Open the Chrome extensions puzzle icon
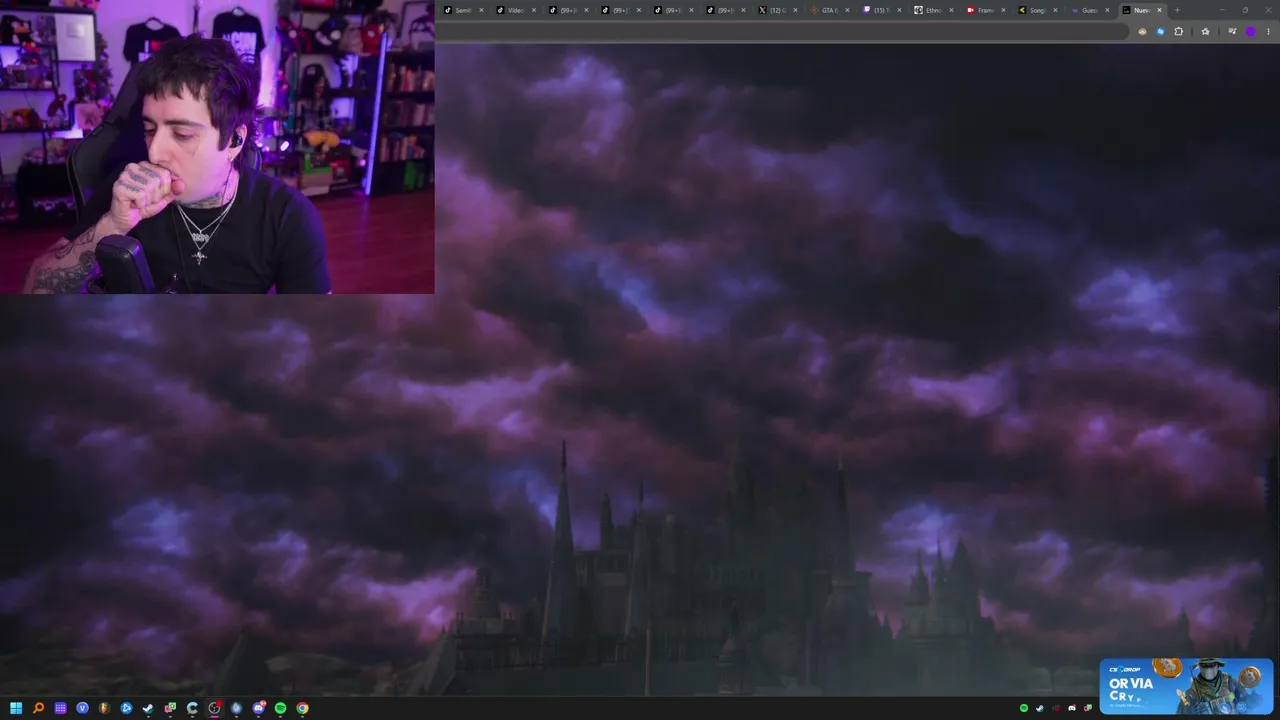 click(x=1178, y=31)
